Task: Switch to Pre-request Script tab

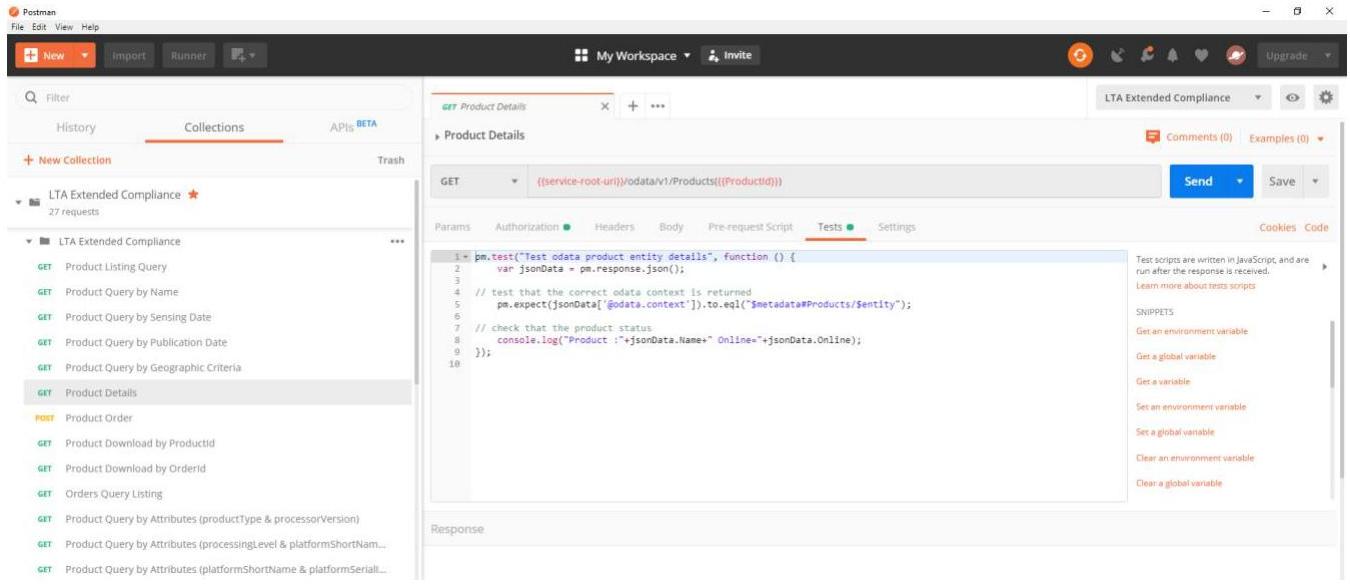Action: click(x=750, y=227)
